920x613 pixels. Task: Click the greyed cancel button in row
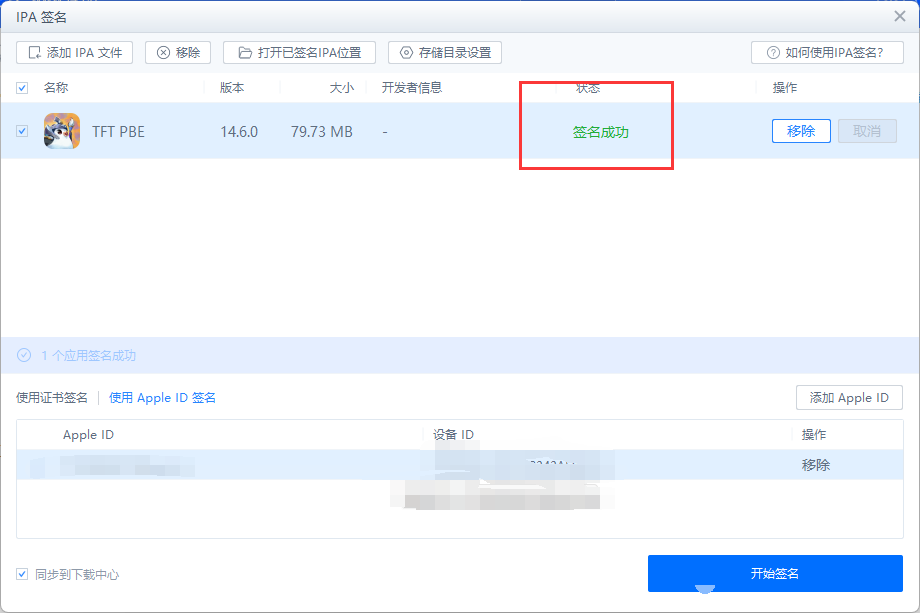867,131
